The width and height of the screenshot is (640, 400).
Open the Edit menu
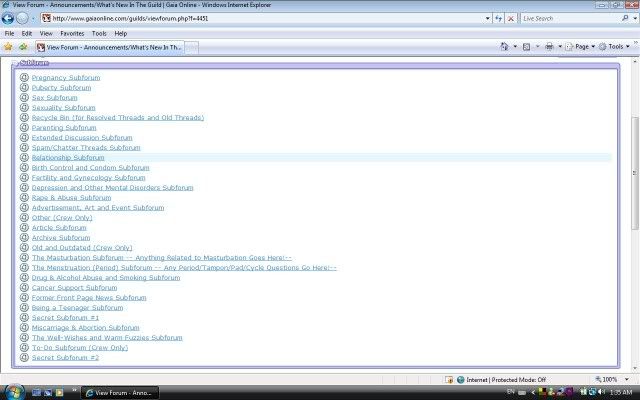point(27,33)
